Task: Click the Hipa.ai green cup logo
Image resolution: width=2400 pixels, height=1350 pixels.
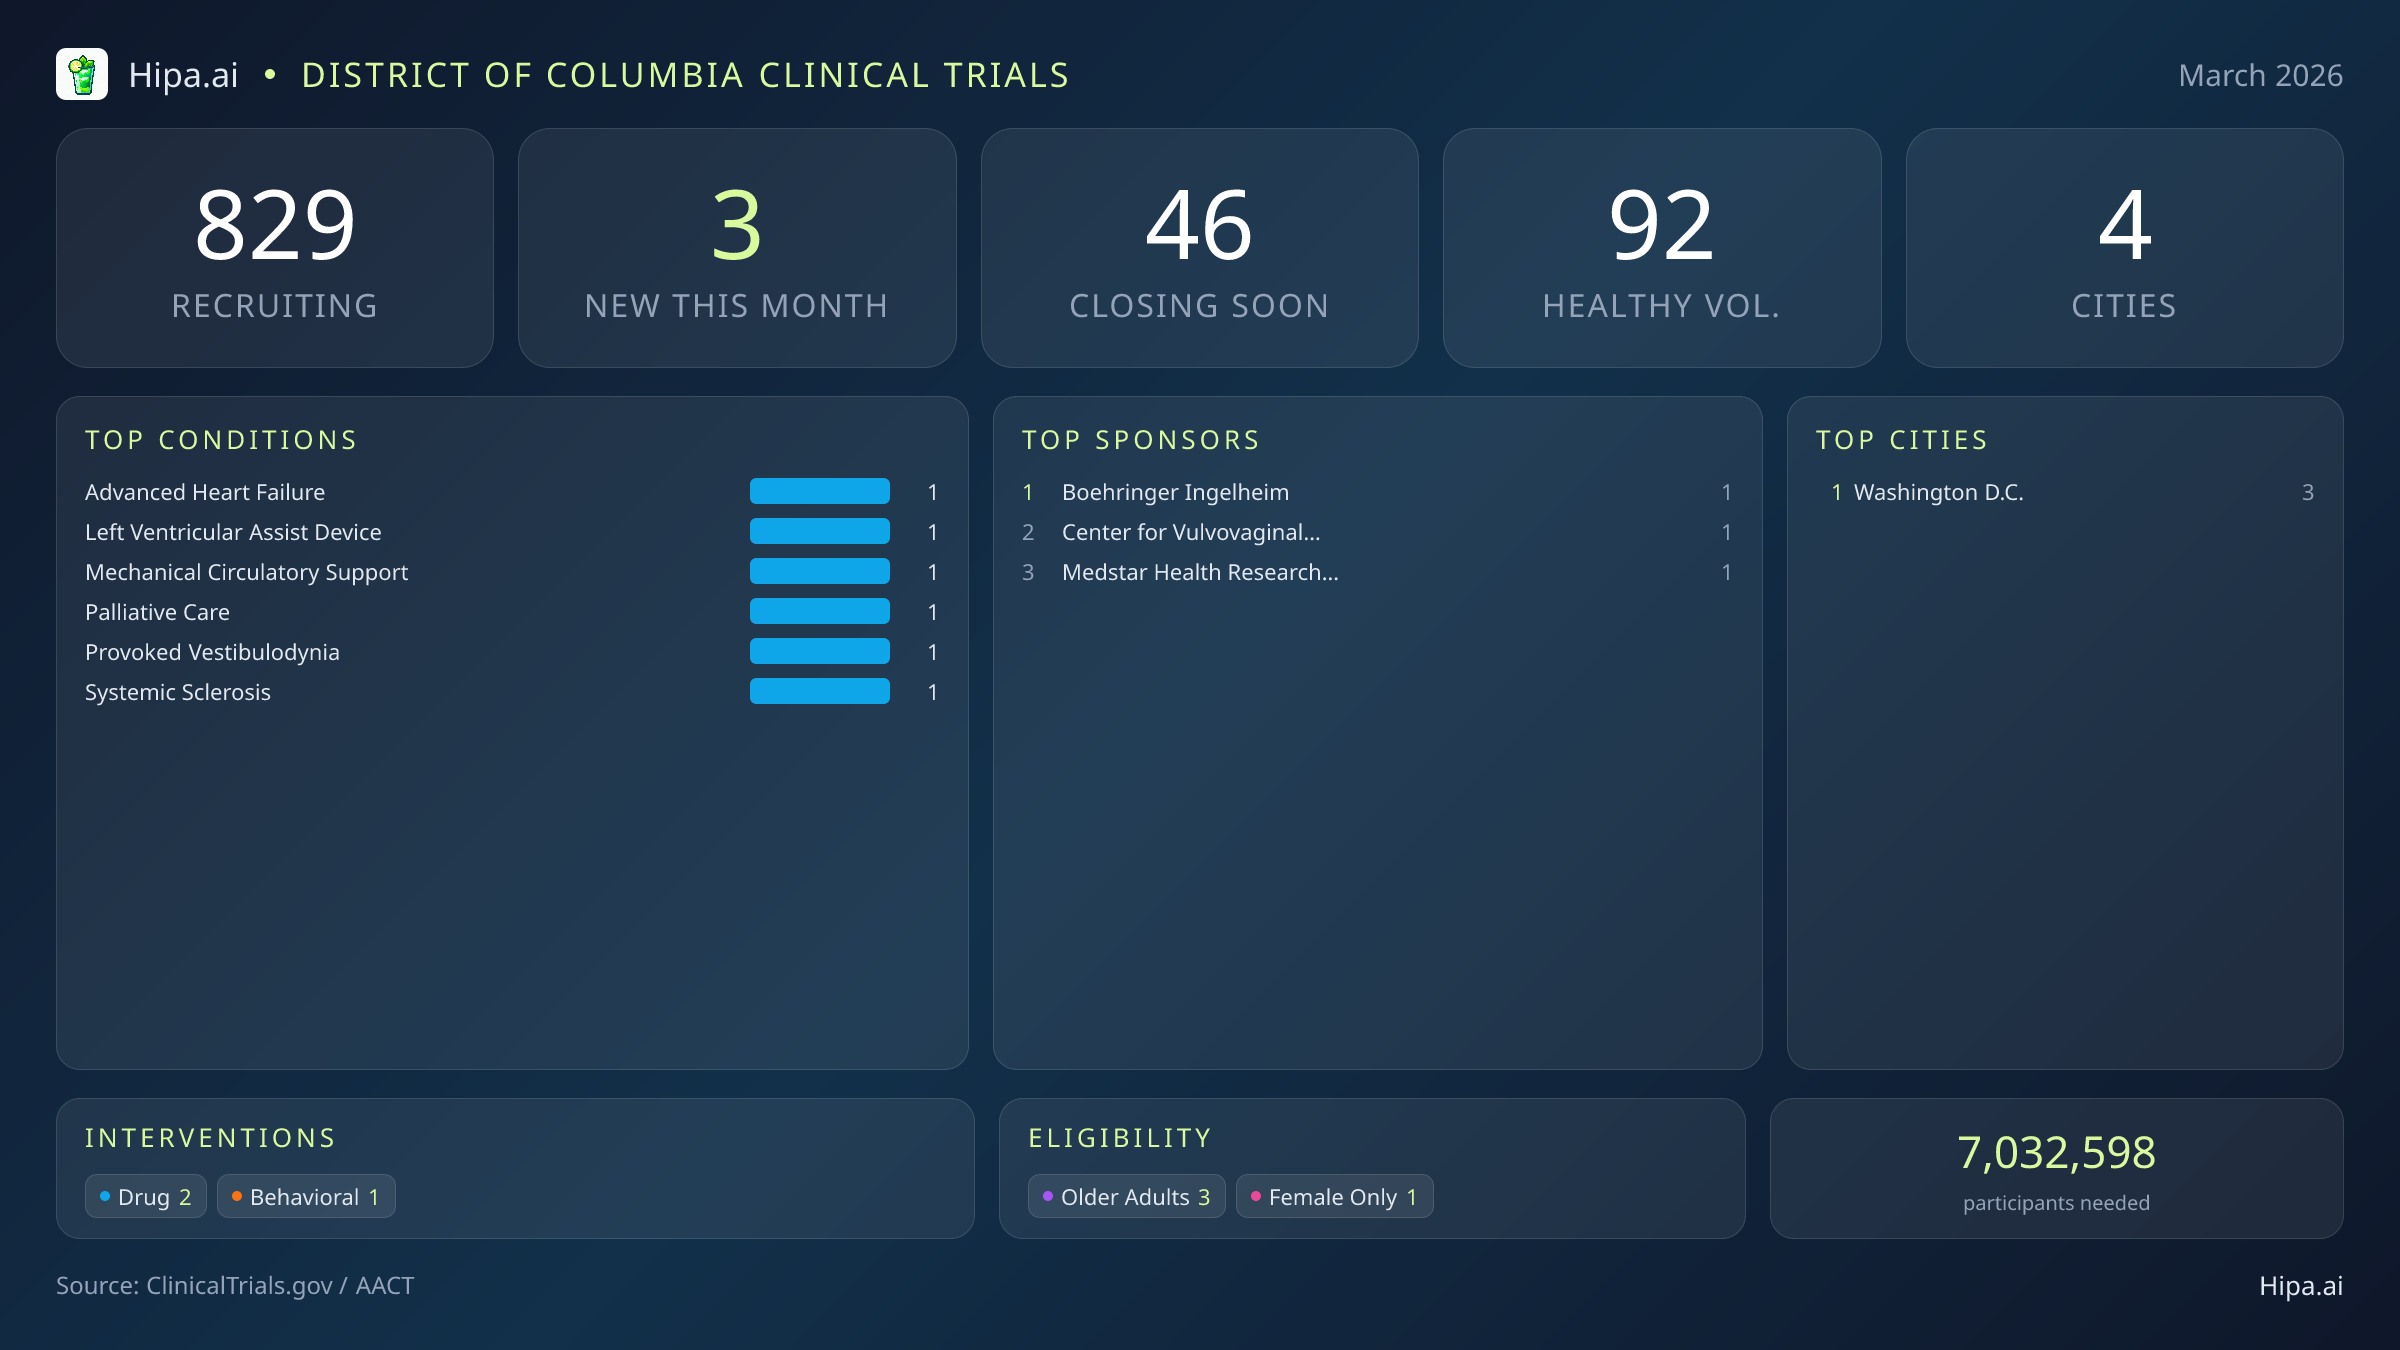Action: click(84, 74)
